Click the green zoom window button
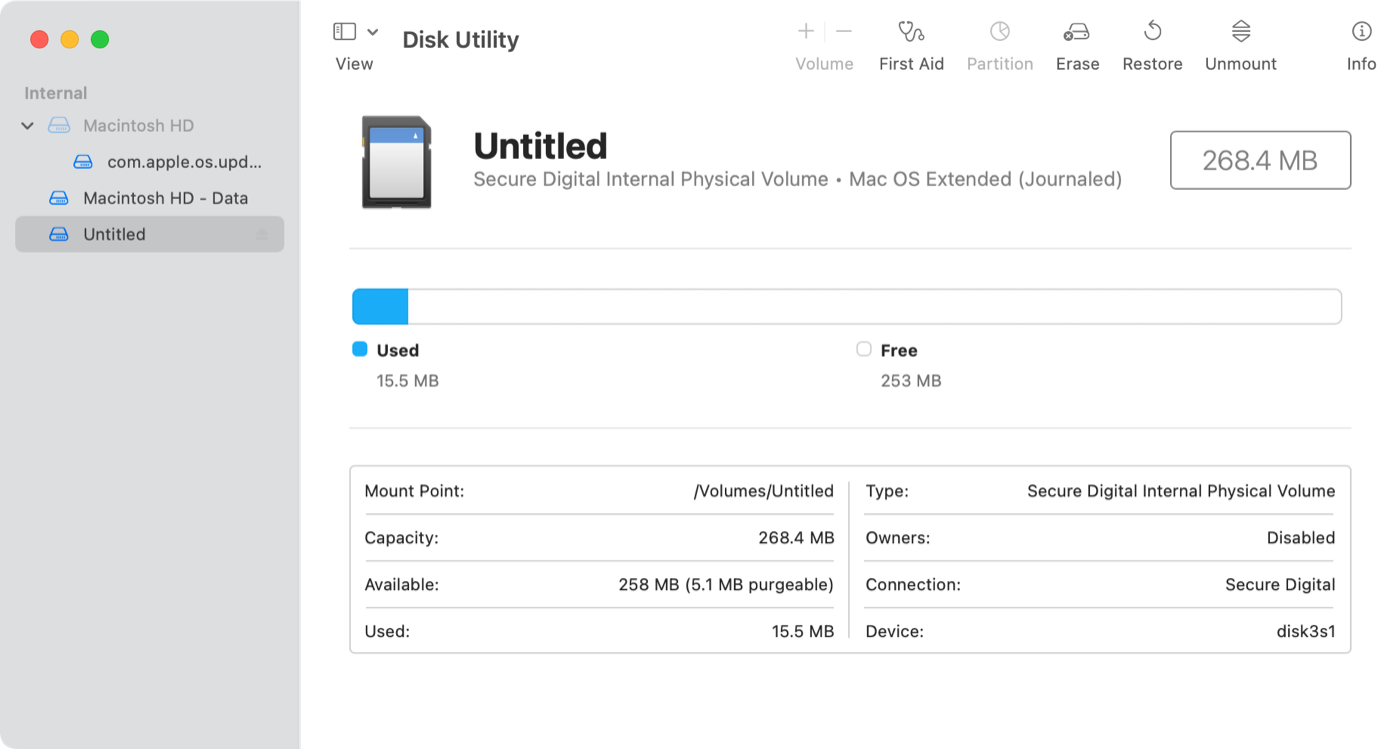 click(x=100, y=39)
